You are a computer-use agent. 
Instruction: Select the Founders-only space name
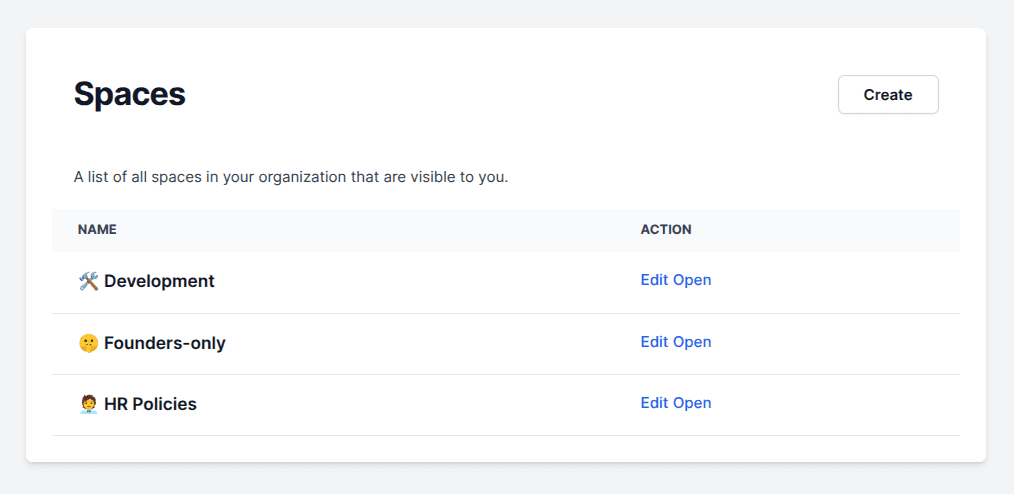[165, 344]
